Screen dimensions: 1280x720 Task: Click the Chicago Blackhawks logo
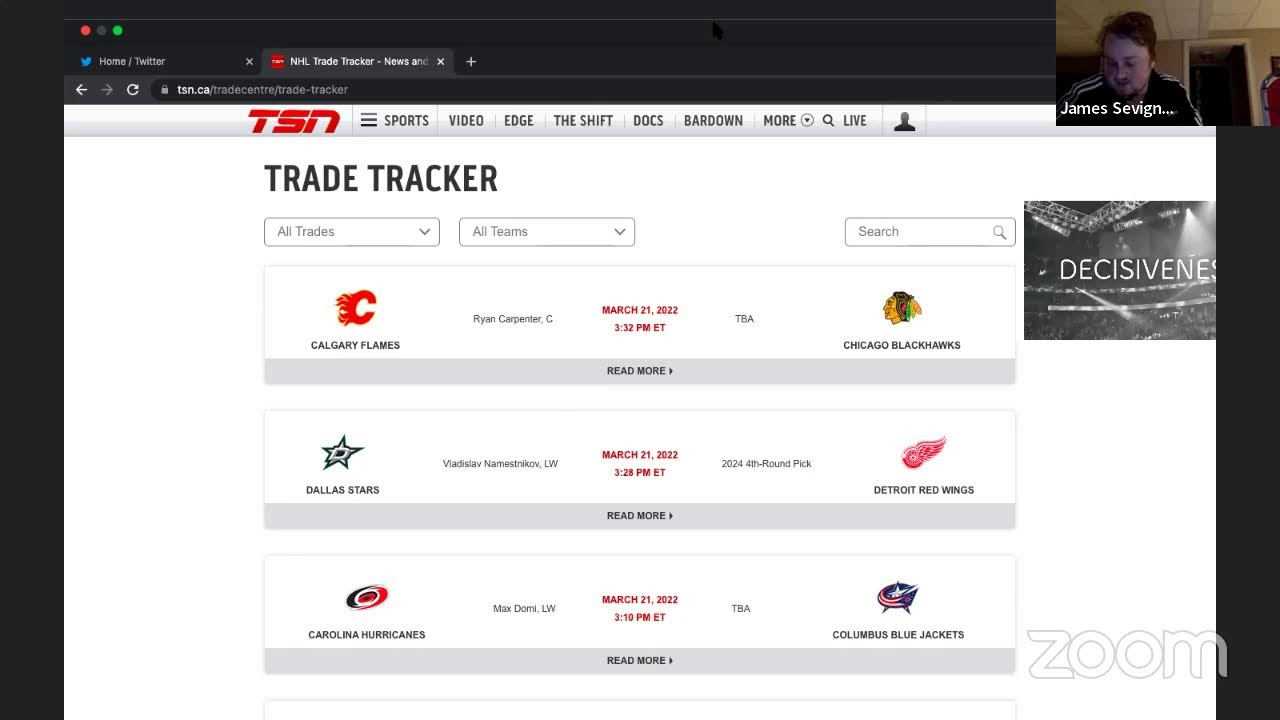(x=902, y=308)
